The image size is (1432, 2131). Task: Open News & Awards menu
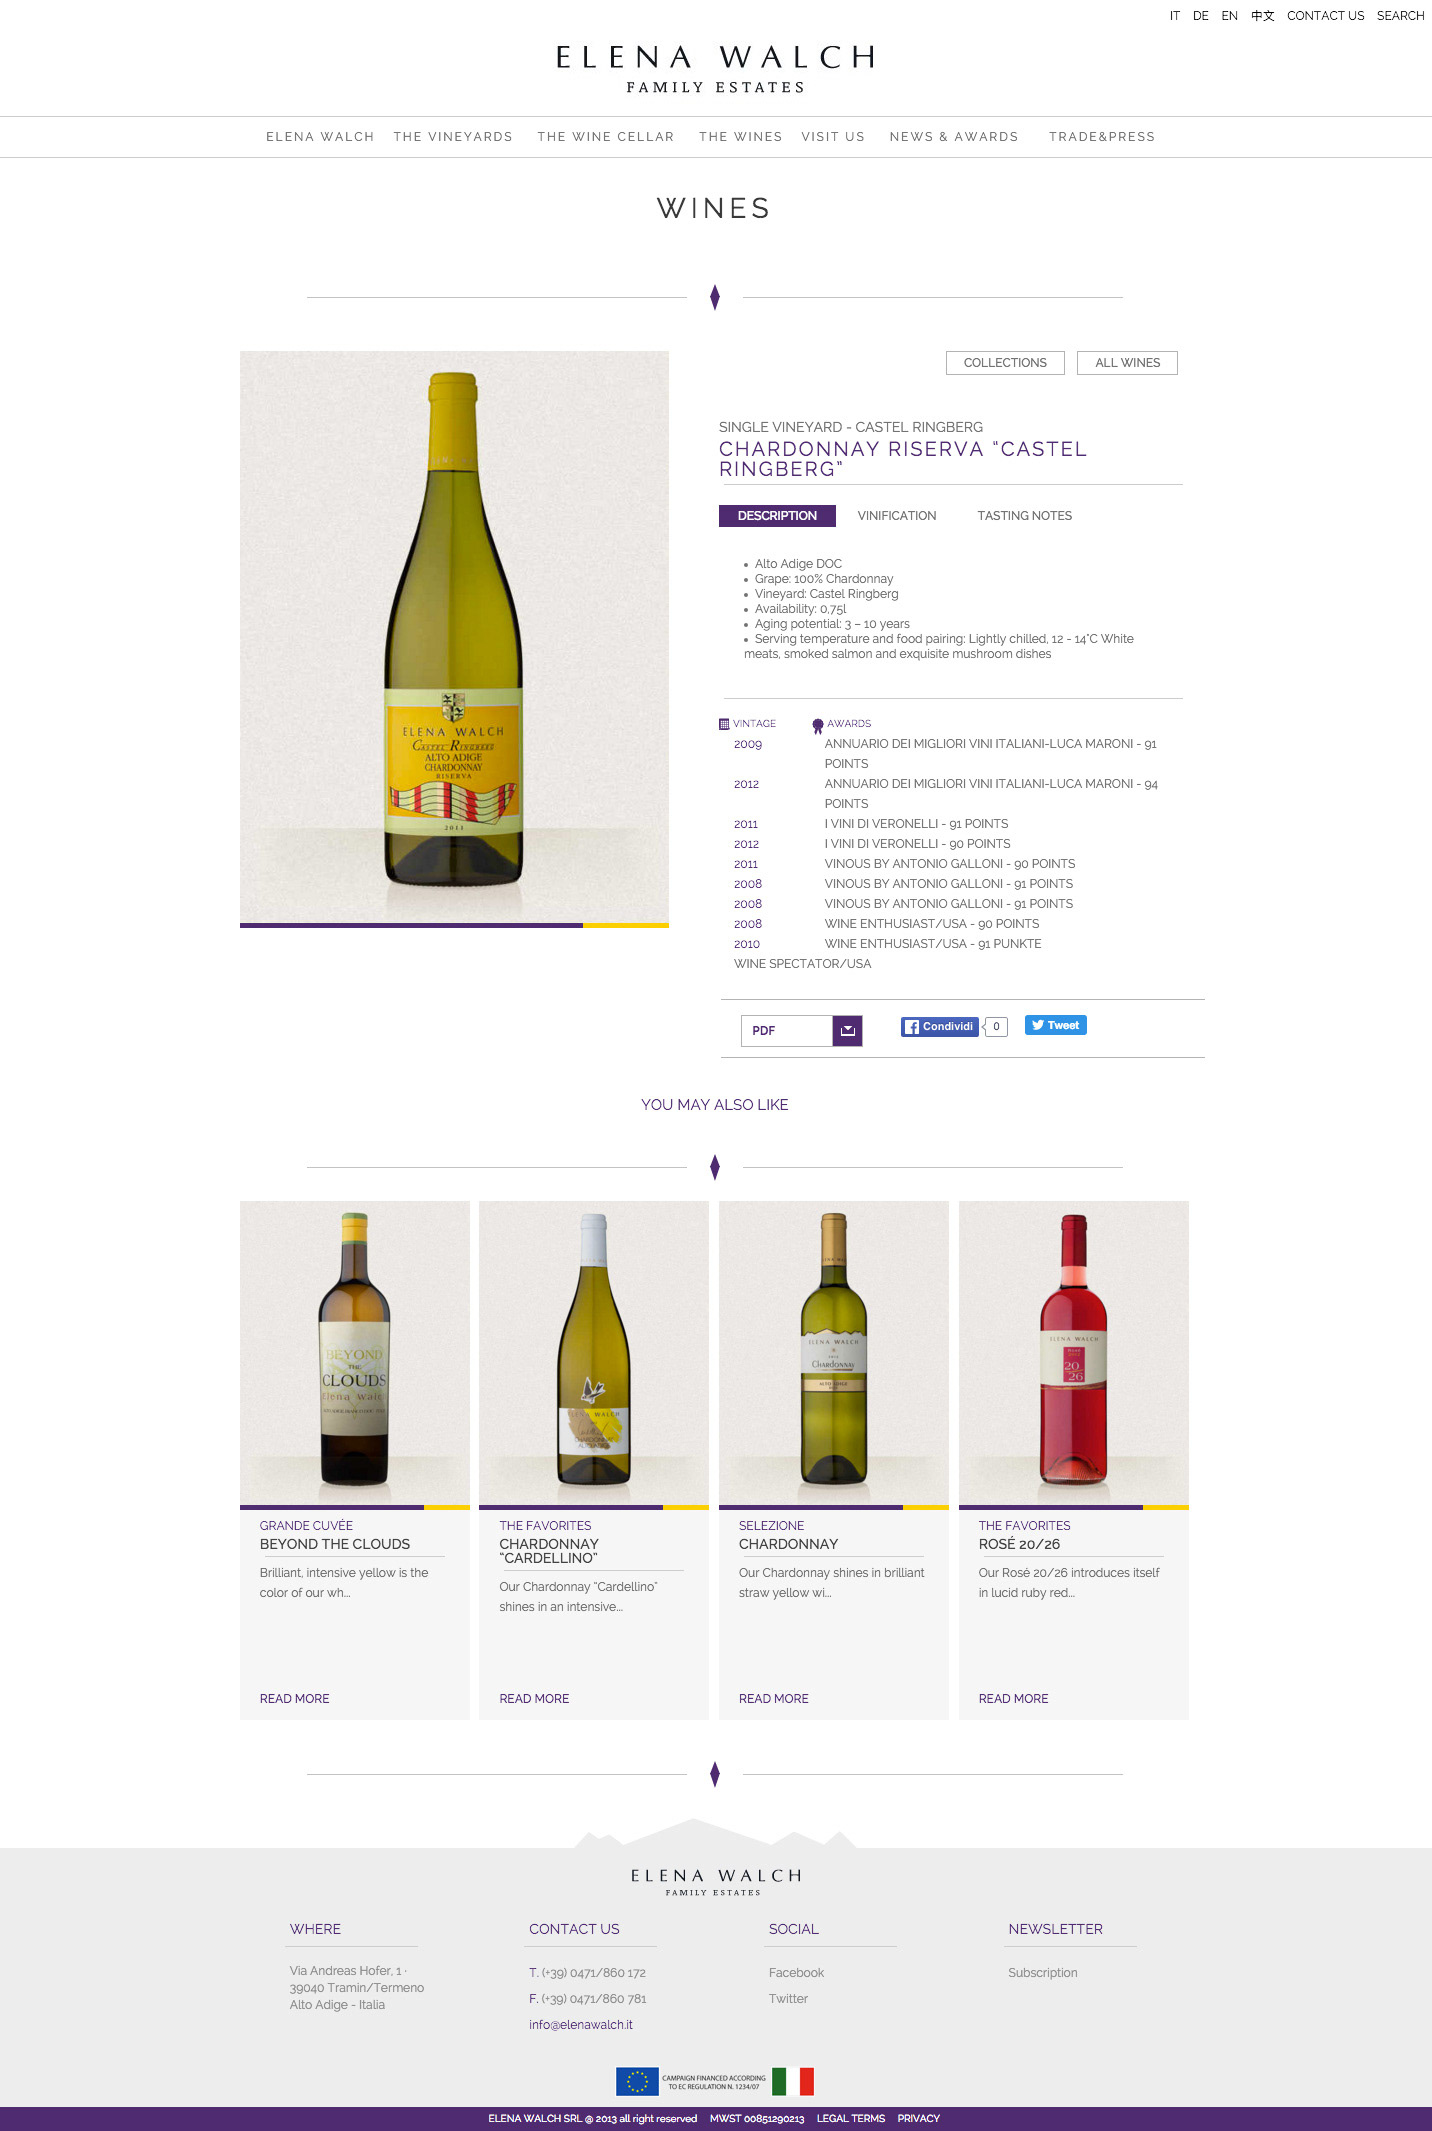[954, 137]
